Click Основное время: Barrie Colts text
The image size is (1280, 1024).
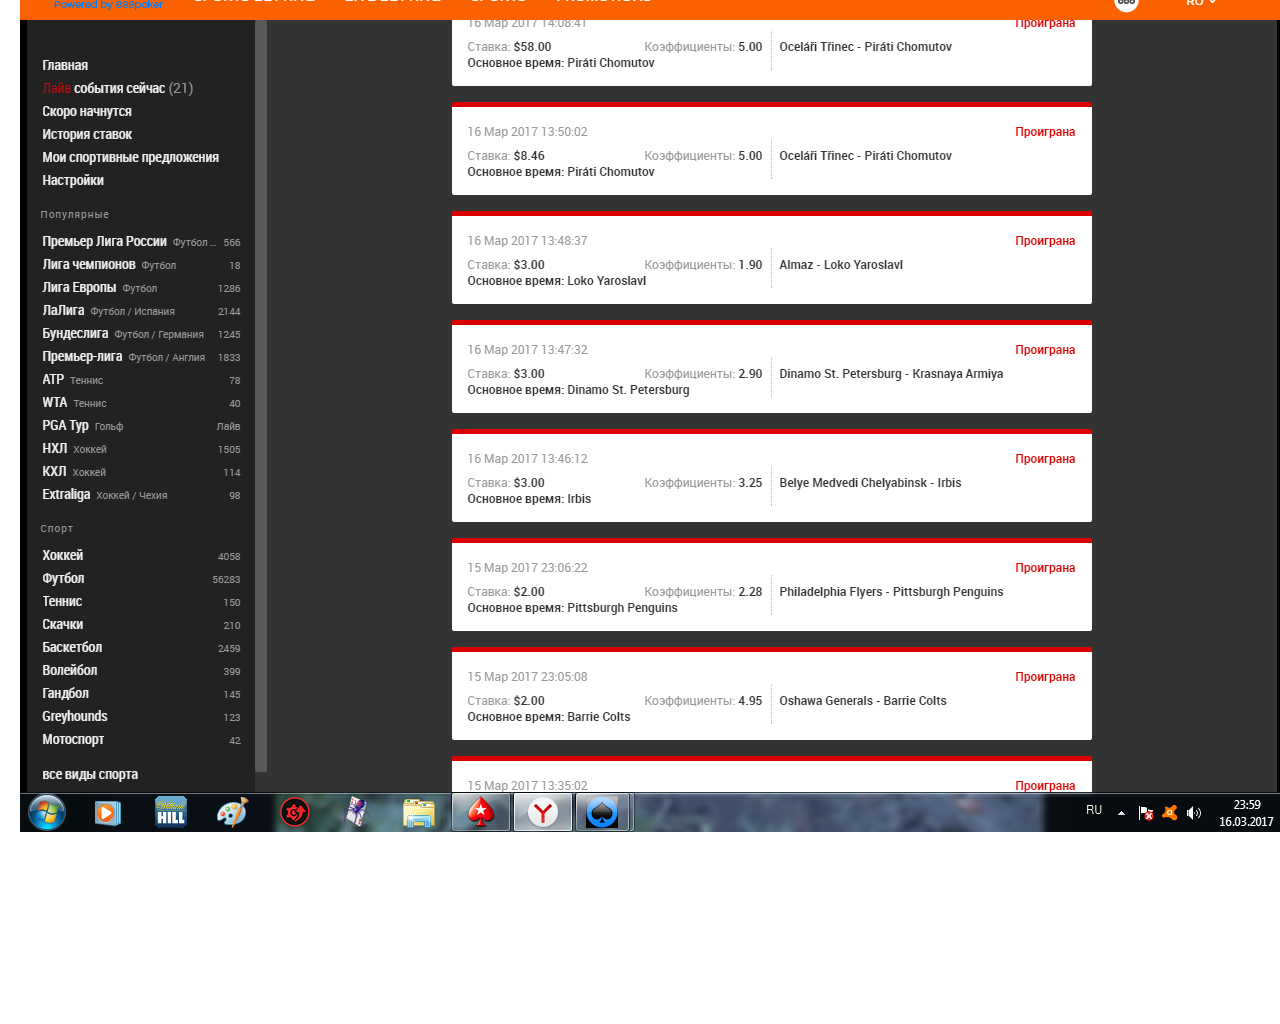tap(549, 717)
